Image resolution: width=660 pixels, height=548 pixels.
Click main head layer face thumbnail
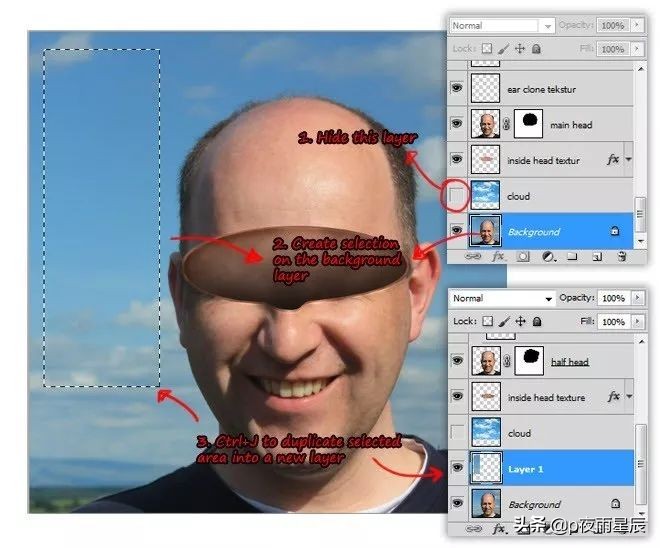point(485,124)
